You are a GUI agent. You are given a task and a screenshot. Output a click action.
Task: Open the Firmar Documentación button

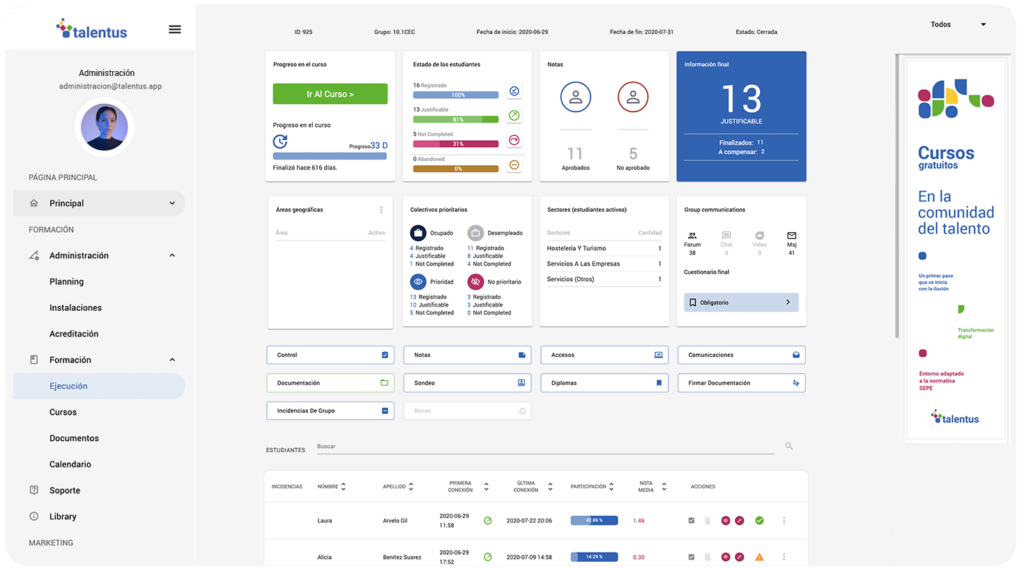coord(741,383)
